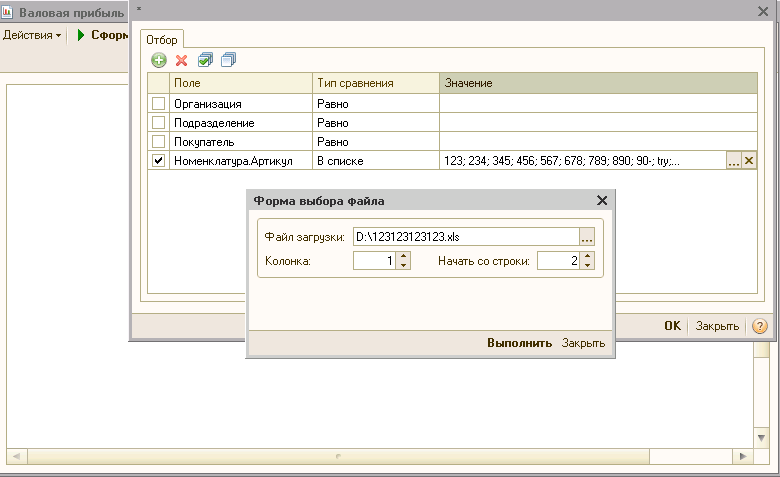Increase the Колонка spinner value
The image size is (780, 477).
coord(403,256)
